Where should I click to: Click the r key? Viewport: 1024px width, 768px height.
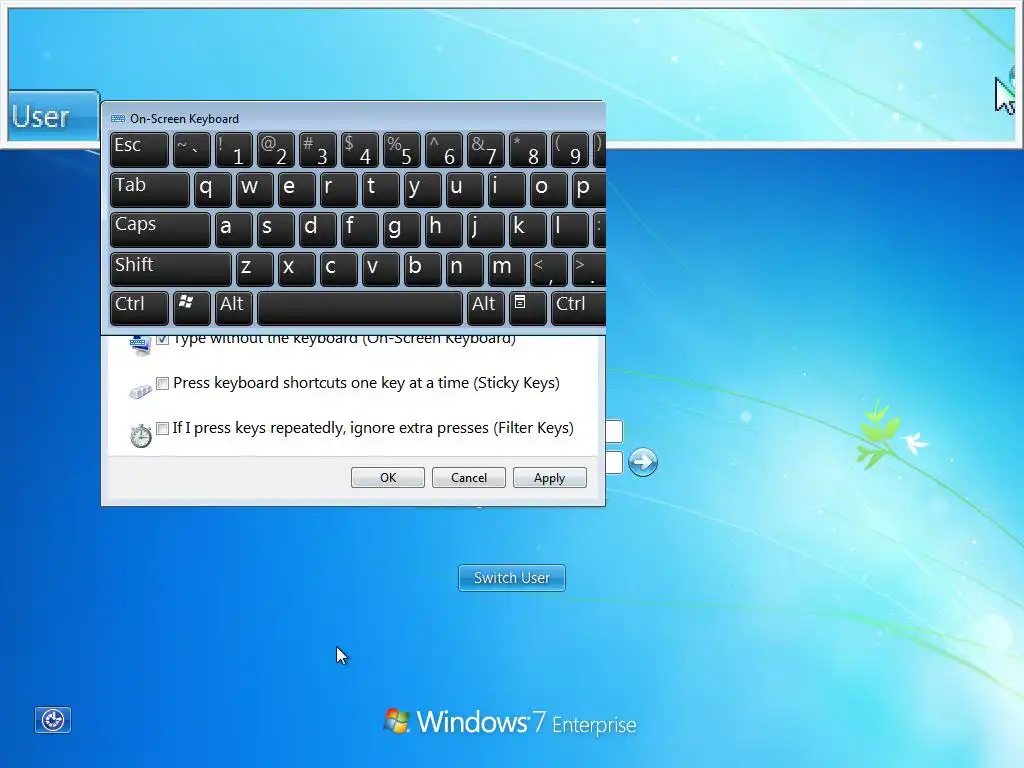click(x=338, y=189)
